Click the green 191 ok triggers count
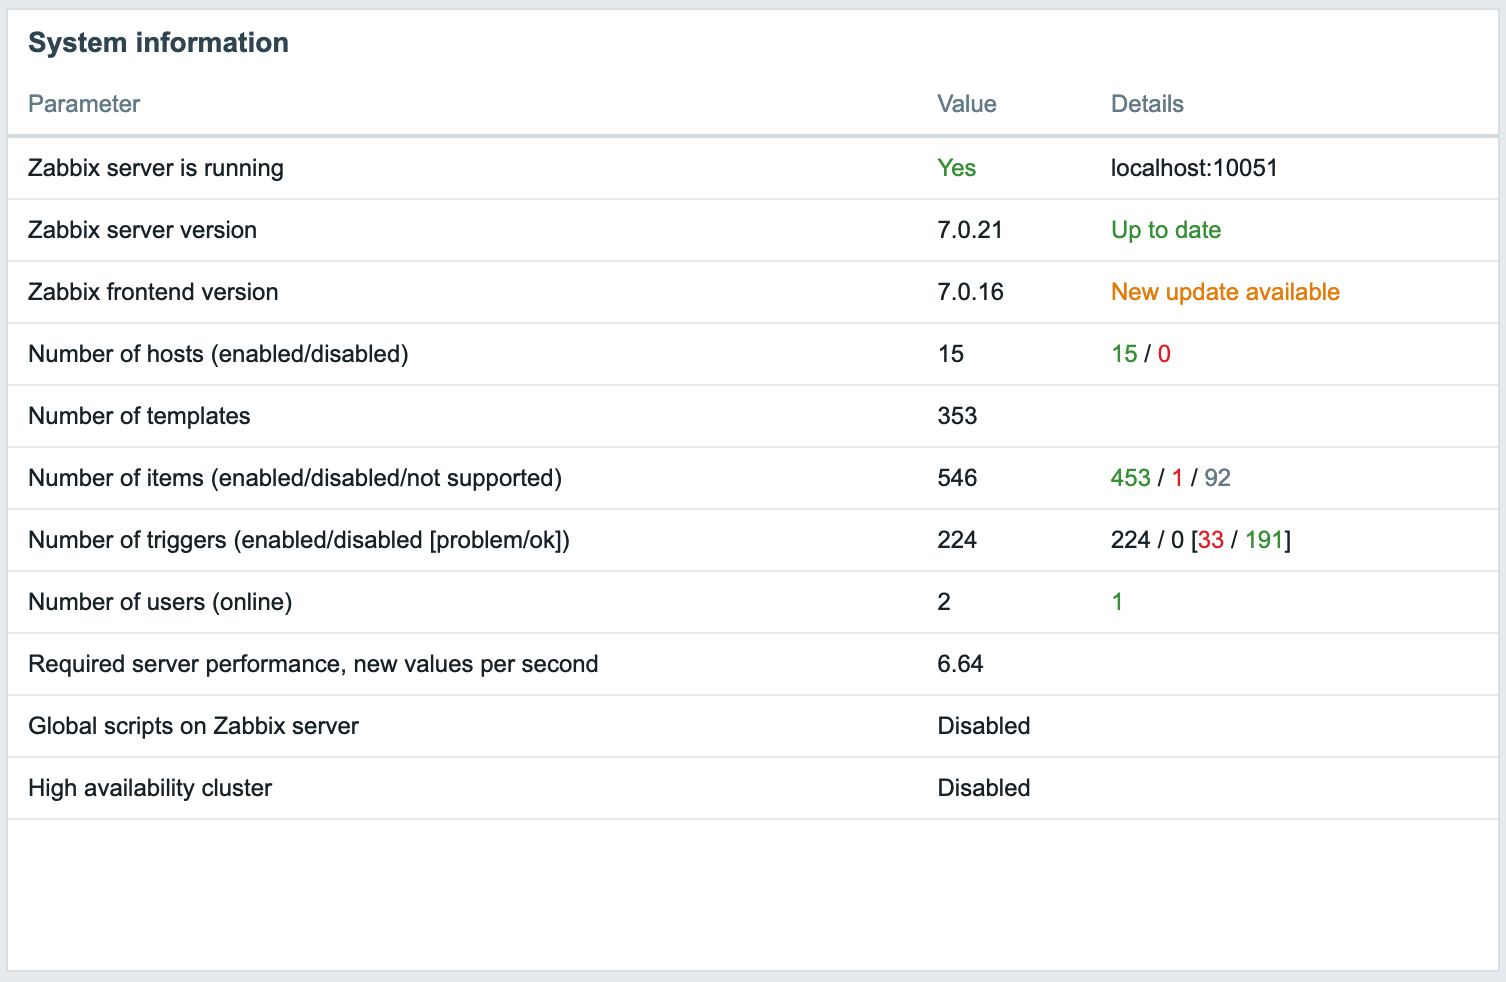1506x982 pixels. click(x=1264, y=540)
